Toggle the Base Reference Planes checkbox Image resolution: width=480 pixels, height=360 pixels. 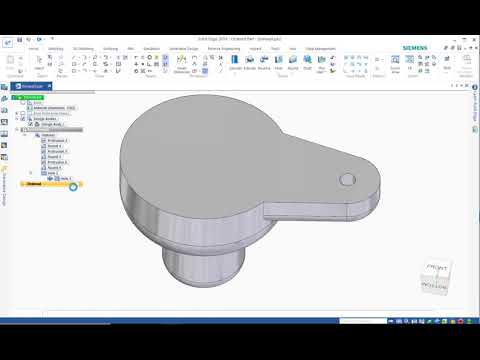click(23, 113)
